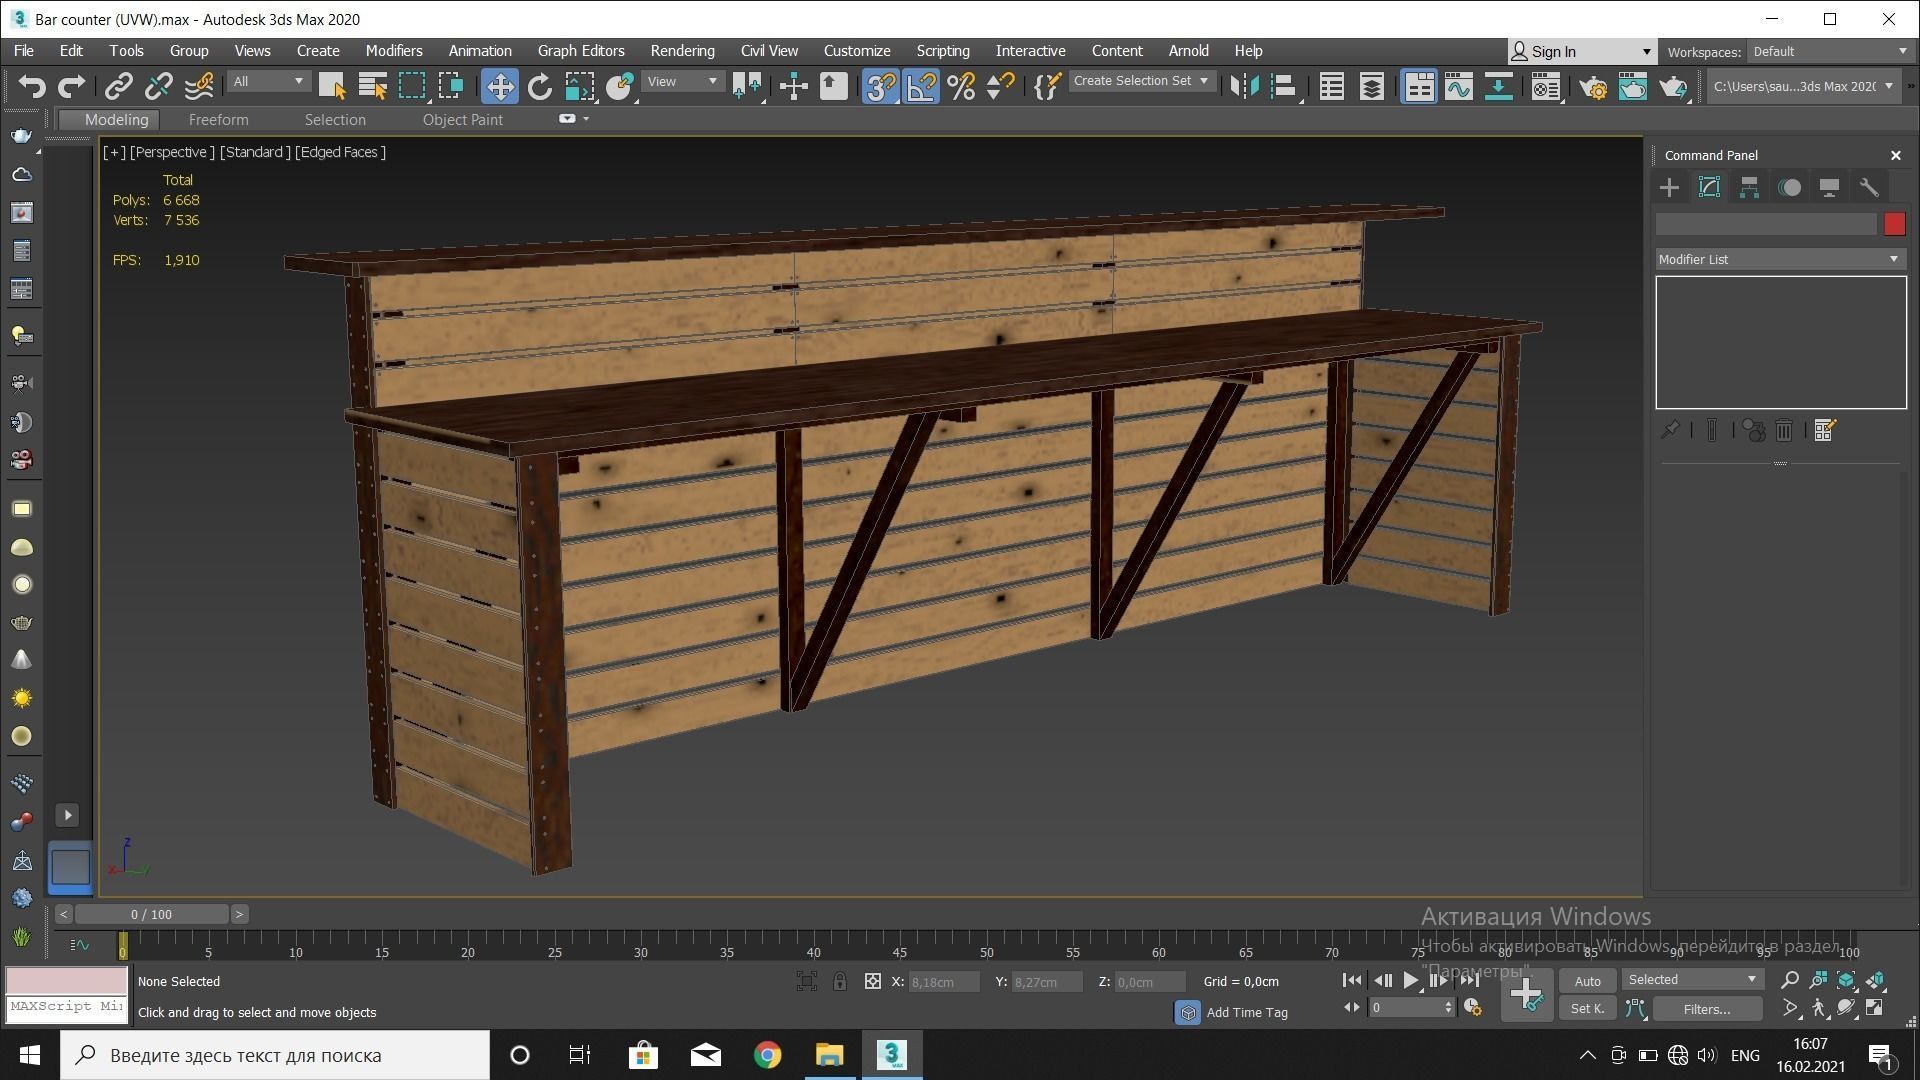Toggle Percent Snap
The height and width of the screenshot is (1080, 1920).
[961, 87]
